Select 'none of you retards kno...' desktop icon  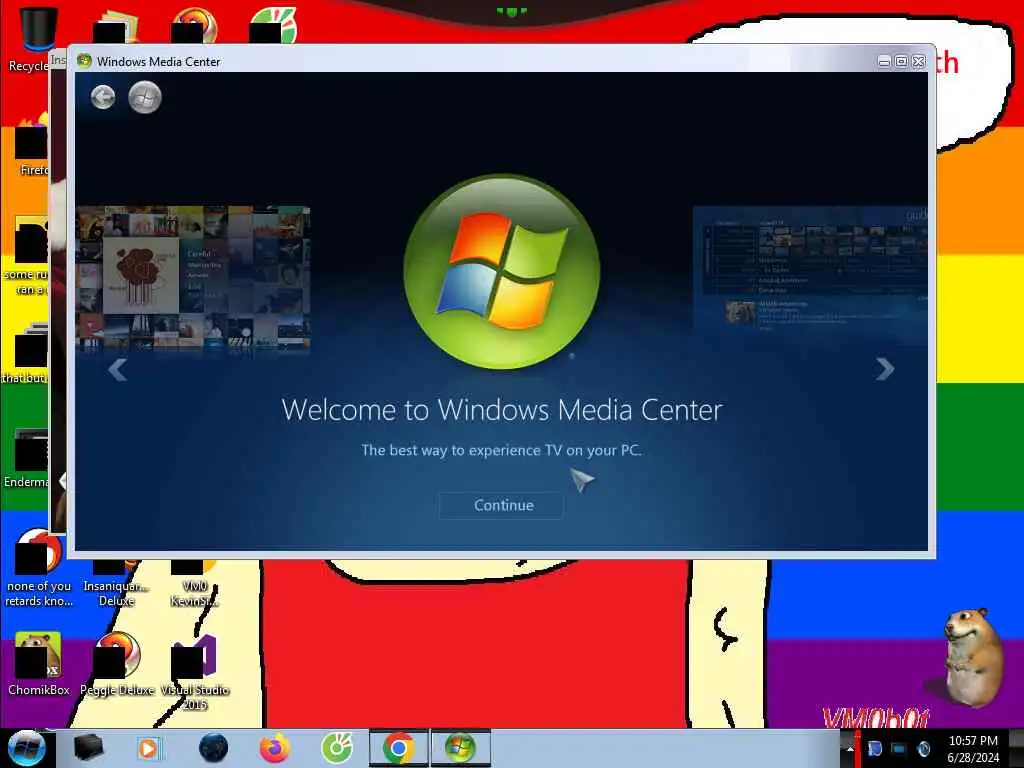tap(39, 568)
